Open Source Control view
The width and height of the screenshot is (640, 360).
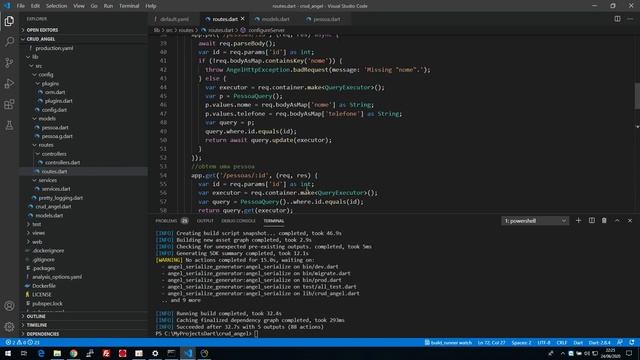9,62
